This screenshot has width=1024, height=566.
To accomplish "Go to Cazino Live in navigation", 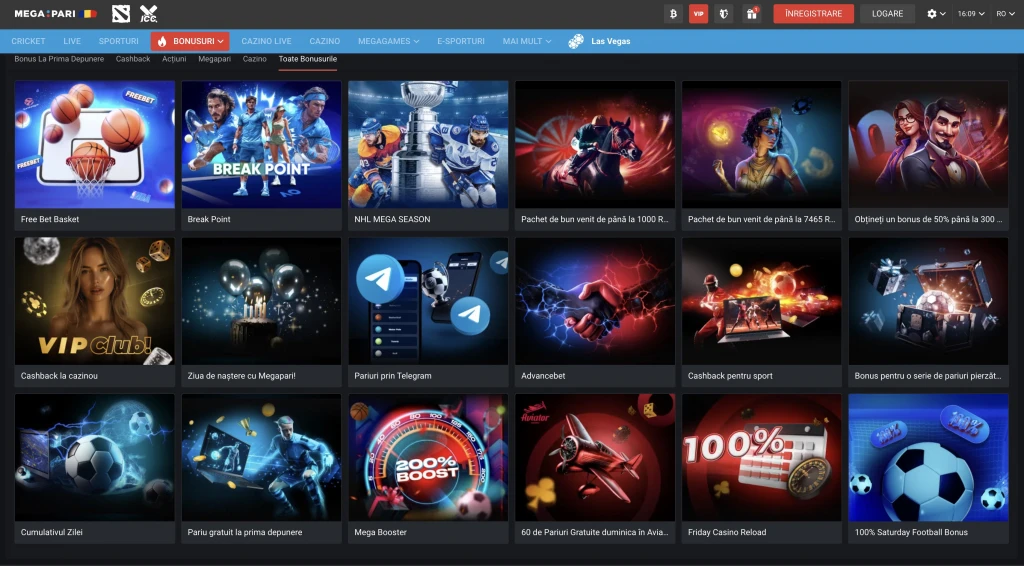I will [x=266, y=41].
